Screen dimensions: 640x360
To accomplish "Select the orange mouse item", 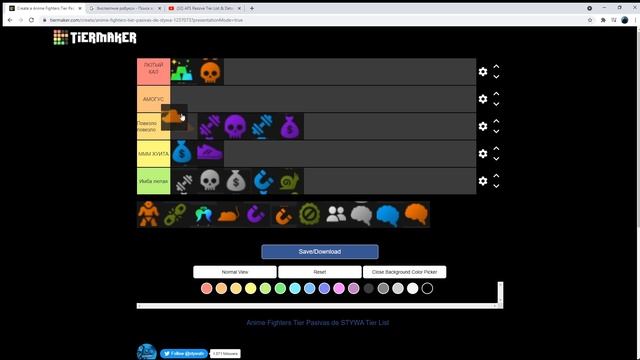I will (229, 214).
